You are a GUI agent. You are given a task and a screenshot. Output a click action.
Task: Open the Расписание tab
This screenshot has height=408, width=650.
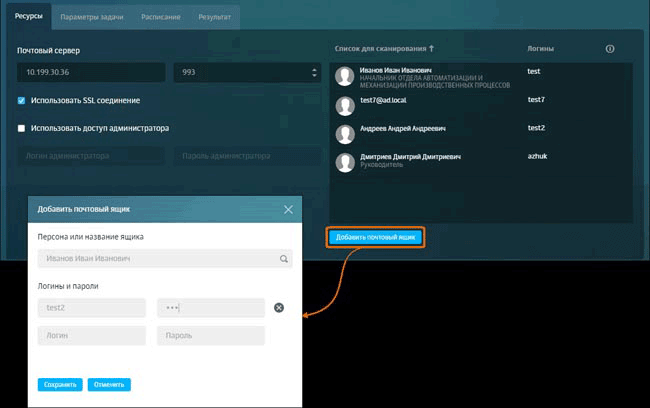[161, 17]
